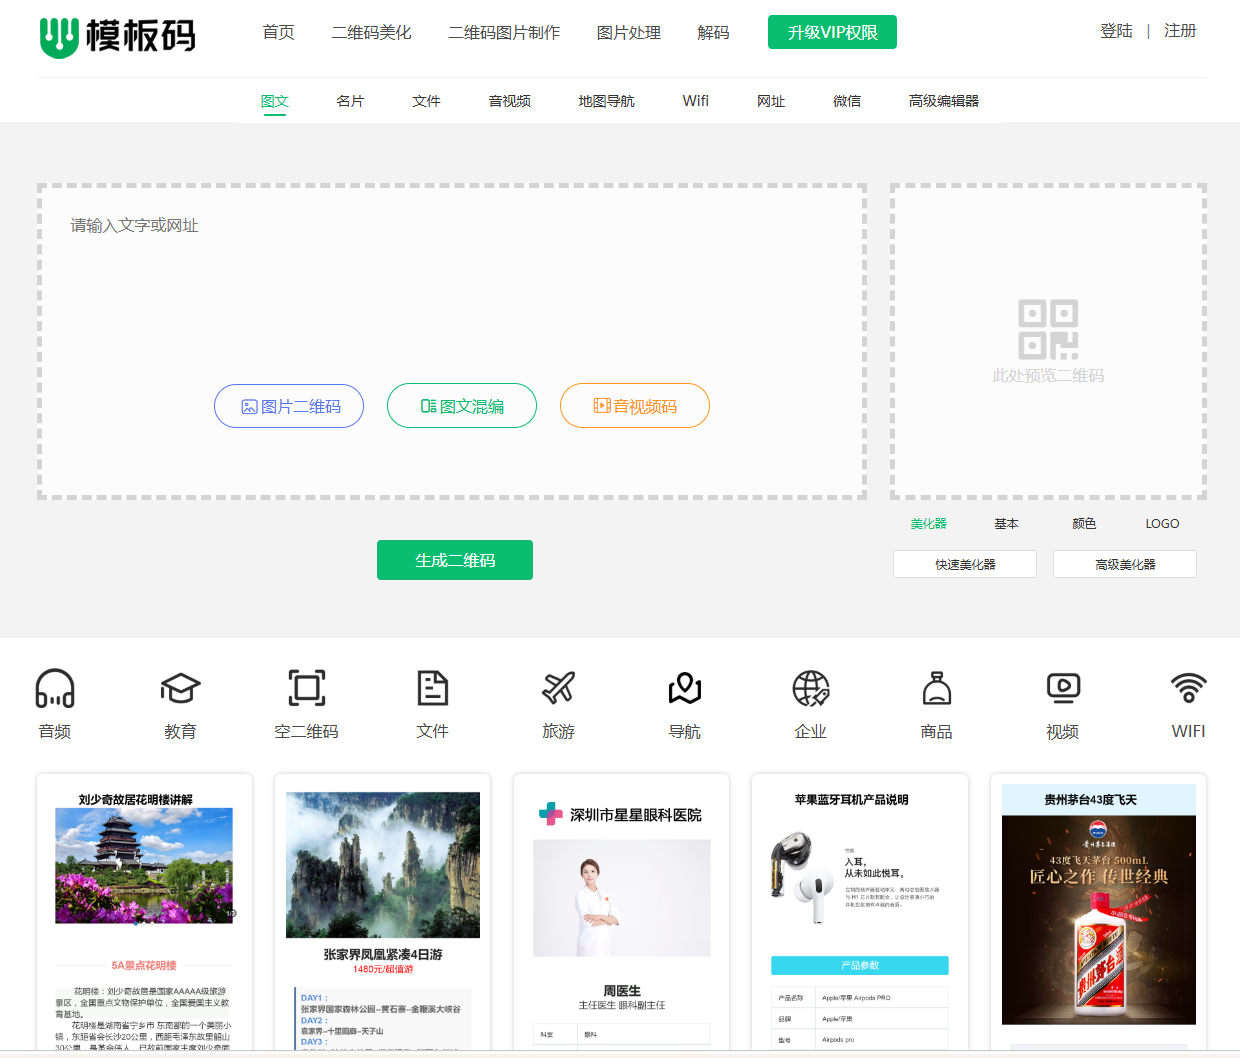Open the 张家界凤凰紧凑4日游 template card

pyautogui.click(x=383, y=912)
